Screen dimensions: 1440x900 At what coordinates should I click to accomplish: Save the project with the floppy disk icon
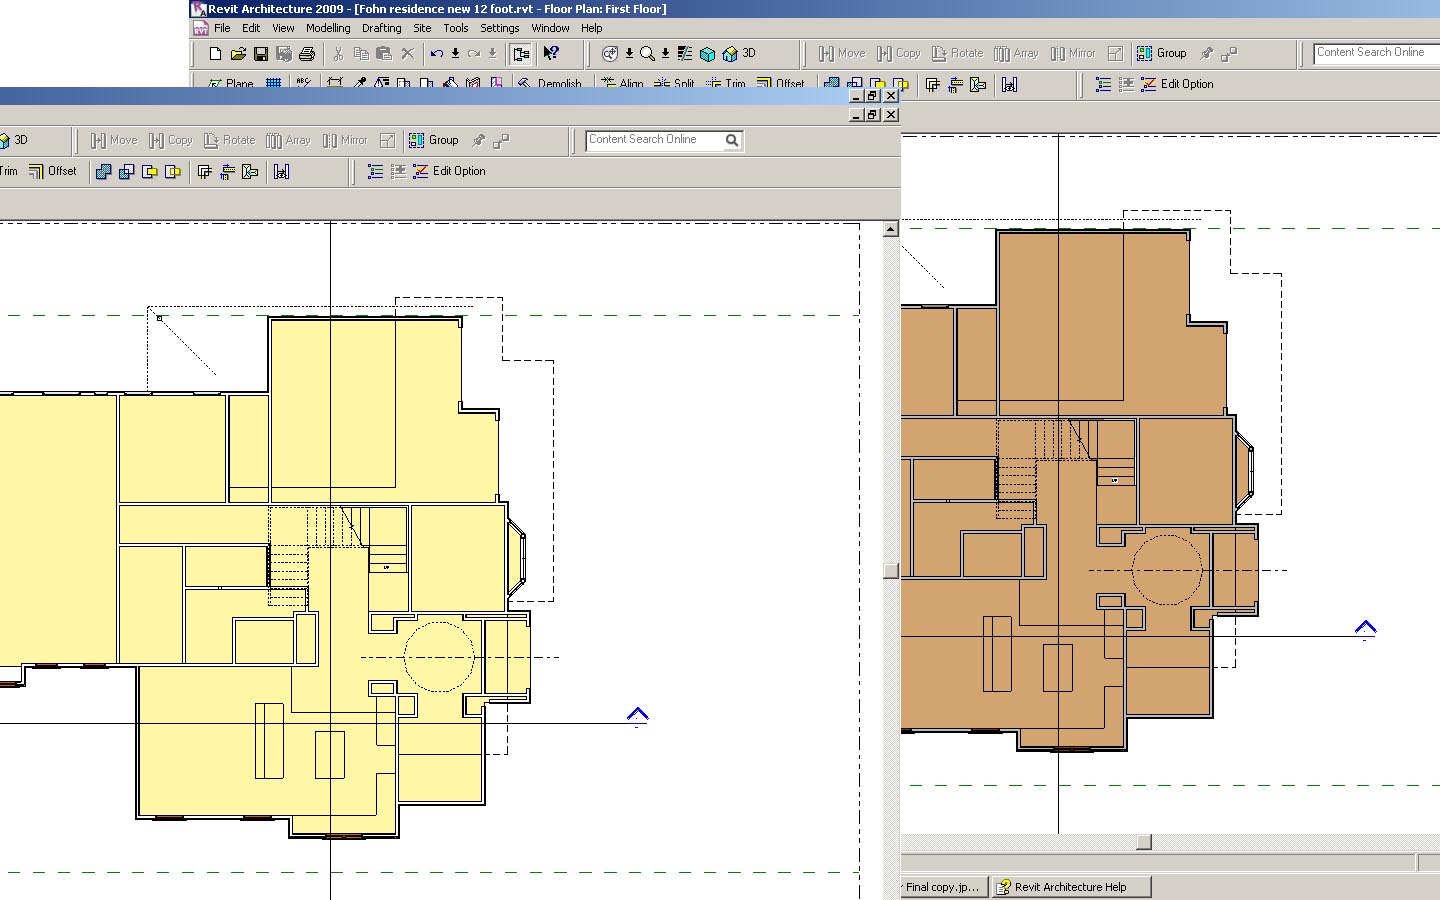[261, 54]
